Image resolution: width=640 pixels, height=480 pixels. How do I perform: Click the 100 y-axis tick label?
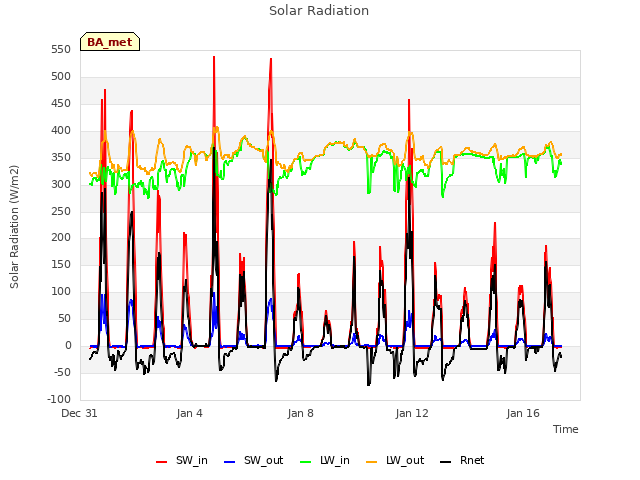click(61, 291)
